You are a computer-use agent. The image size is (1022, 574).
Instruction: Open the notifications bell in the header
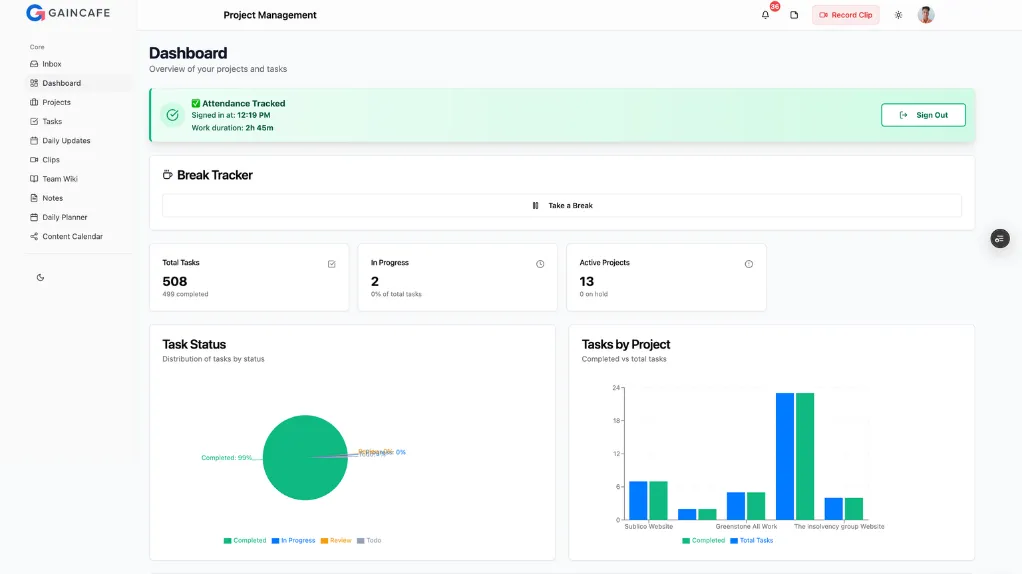(x=765, y=15)
